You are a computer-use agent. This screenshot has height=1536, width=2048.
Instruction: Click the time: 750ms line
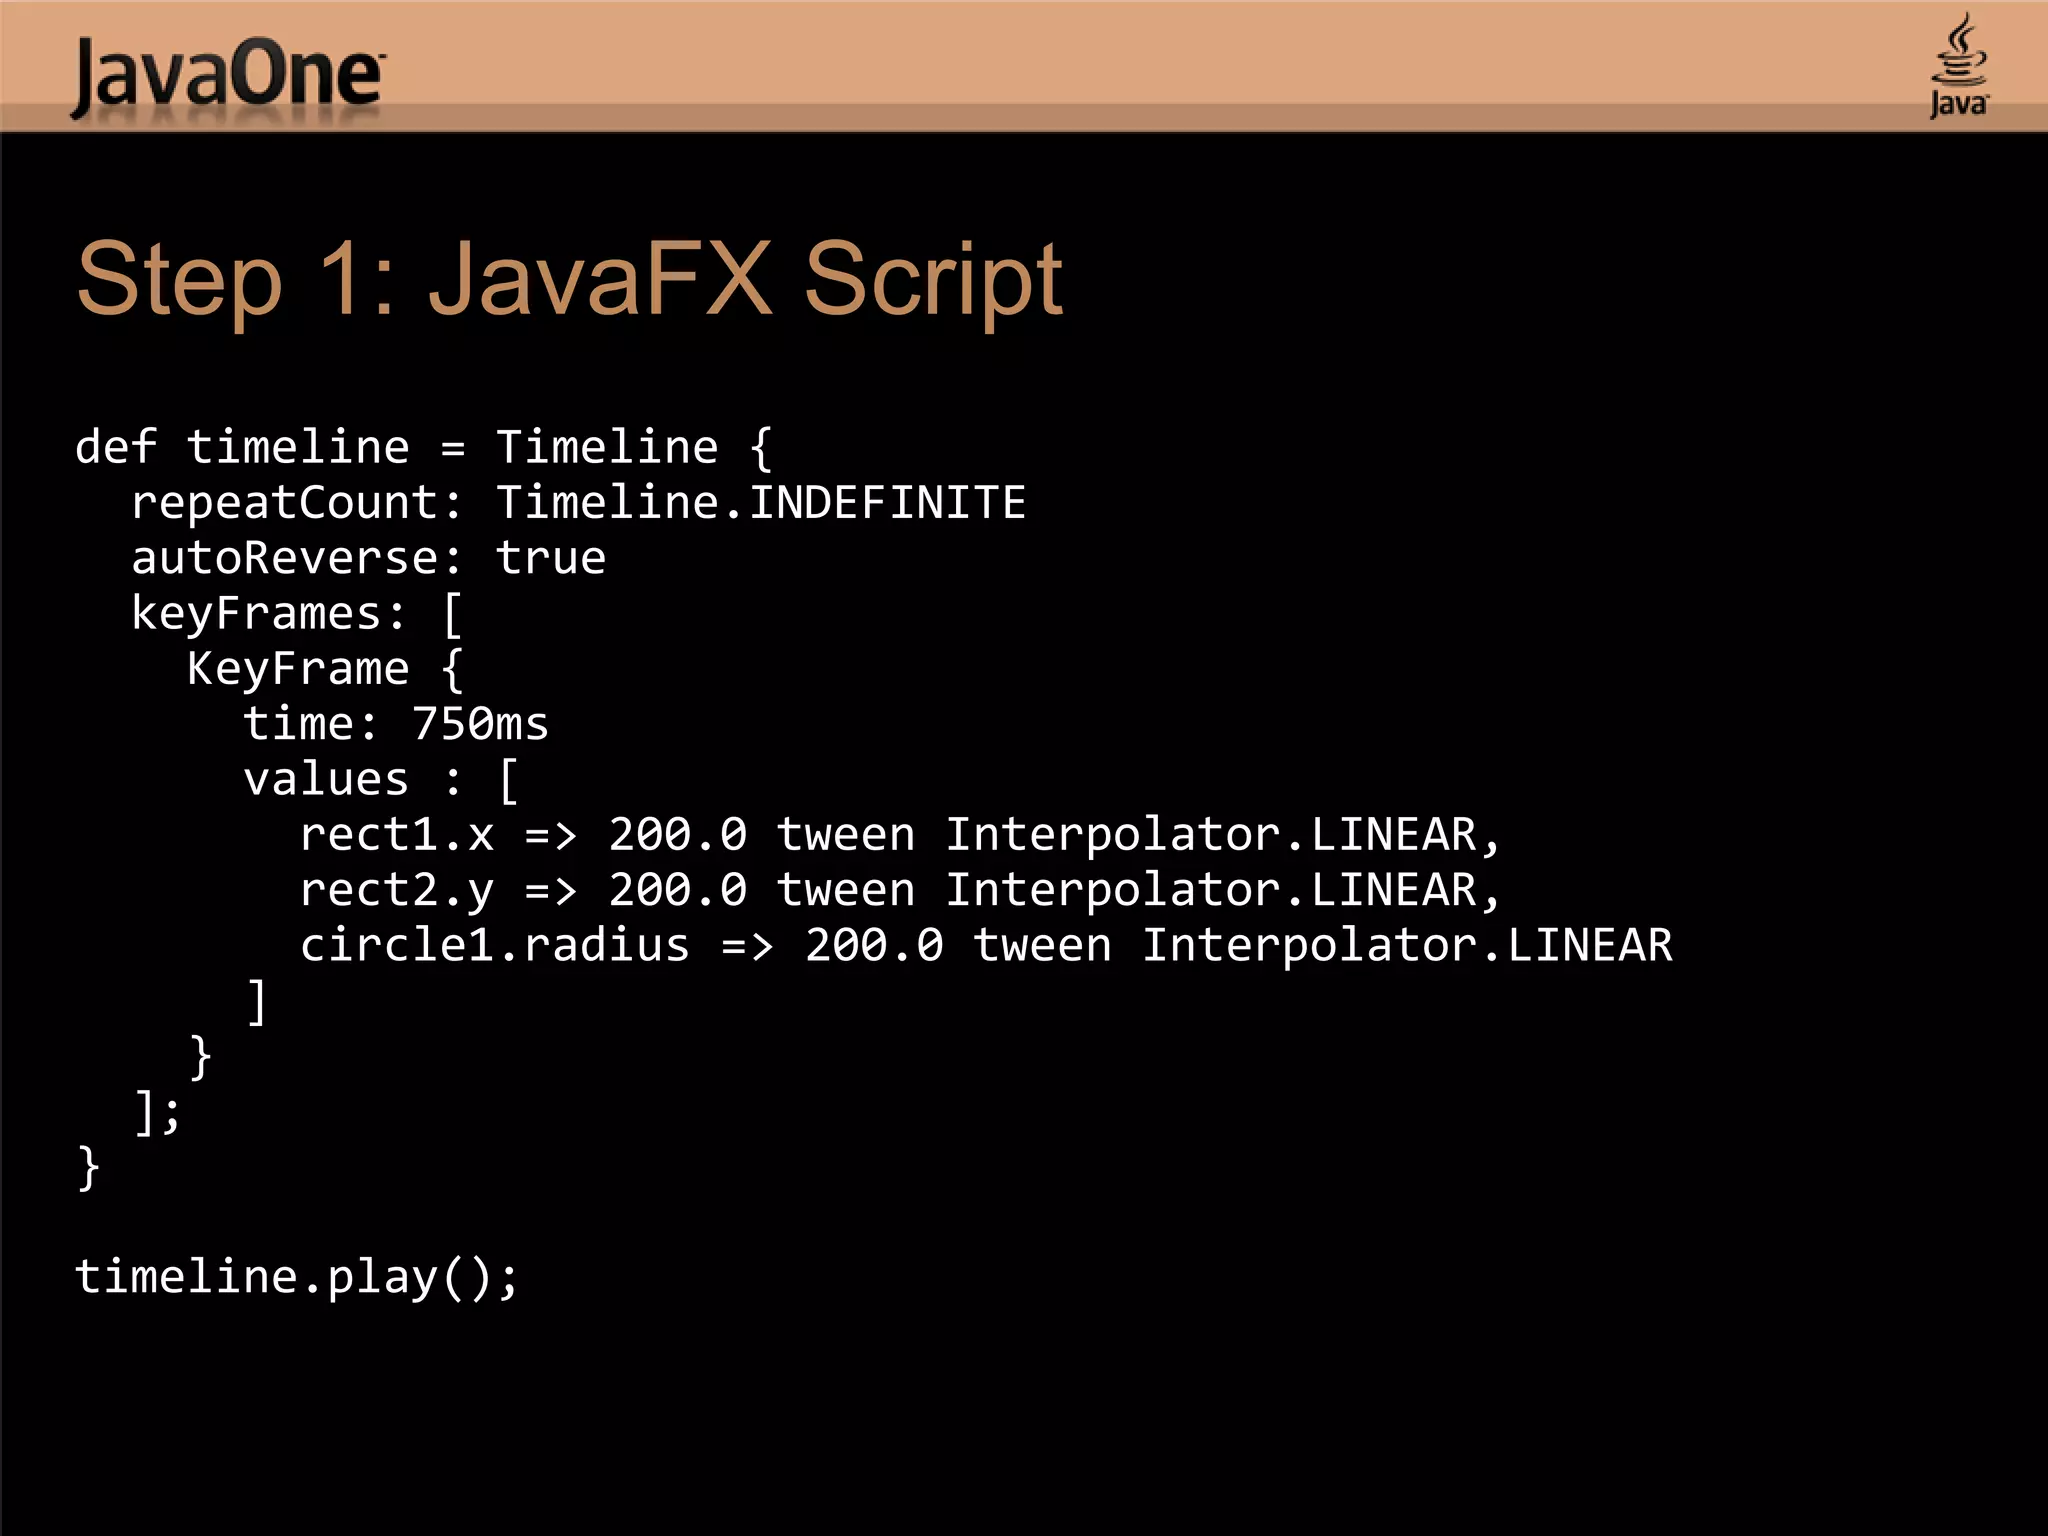click(396, 724)
